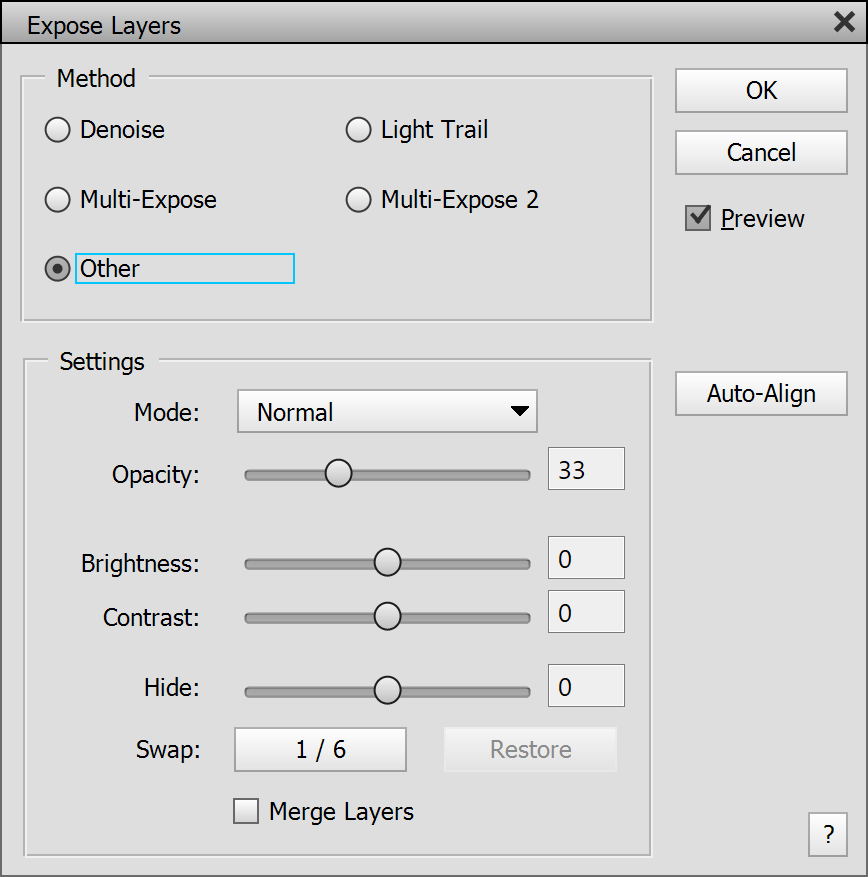Viewport: 868px width, 877px height.
Task: Choose the Light Trail radio option
Action: point(358,130)
